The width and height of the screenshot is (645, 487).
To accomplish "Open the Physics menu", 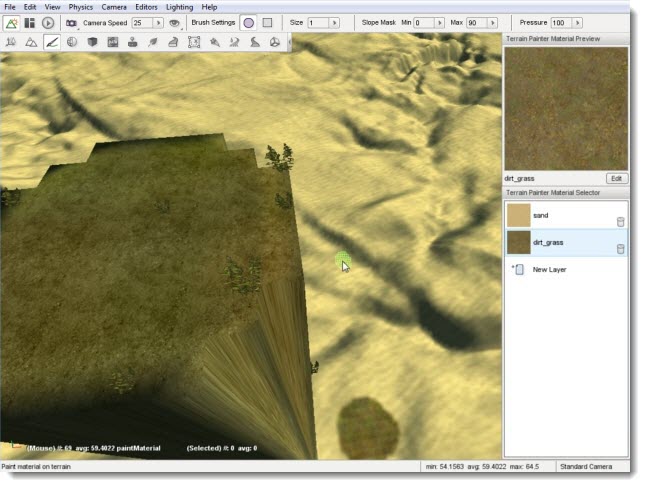I will point(80,7).
